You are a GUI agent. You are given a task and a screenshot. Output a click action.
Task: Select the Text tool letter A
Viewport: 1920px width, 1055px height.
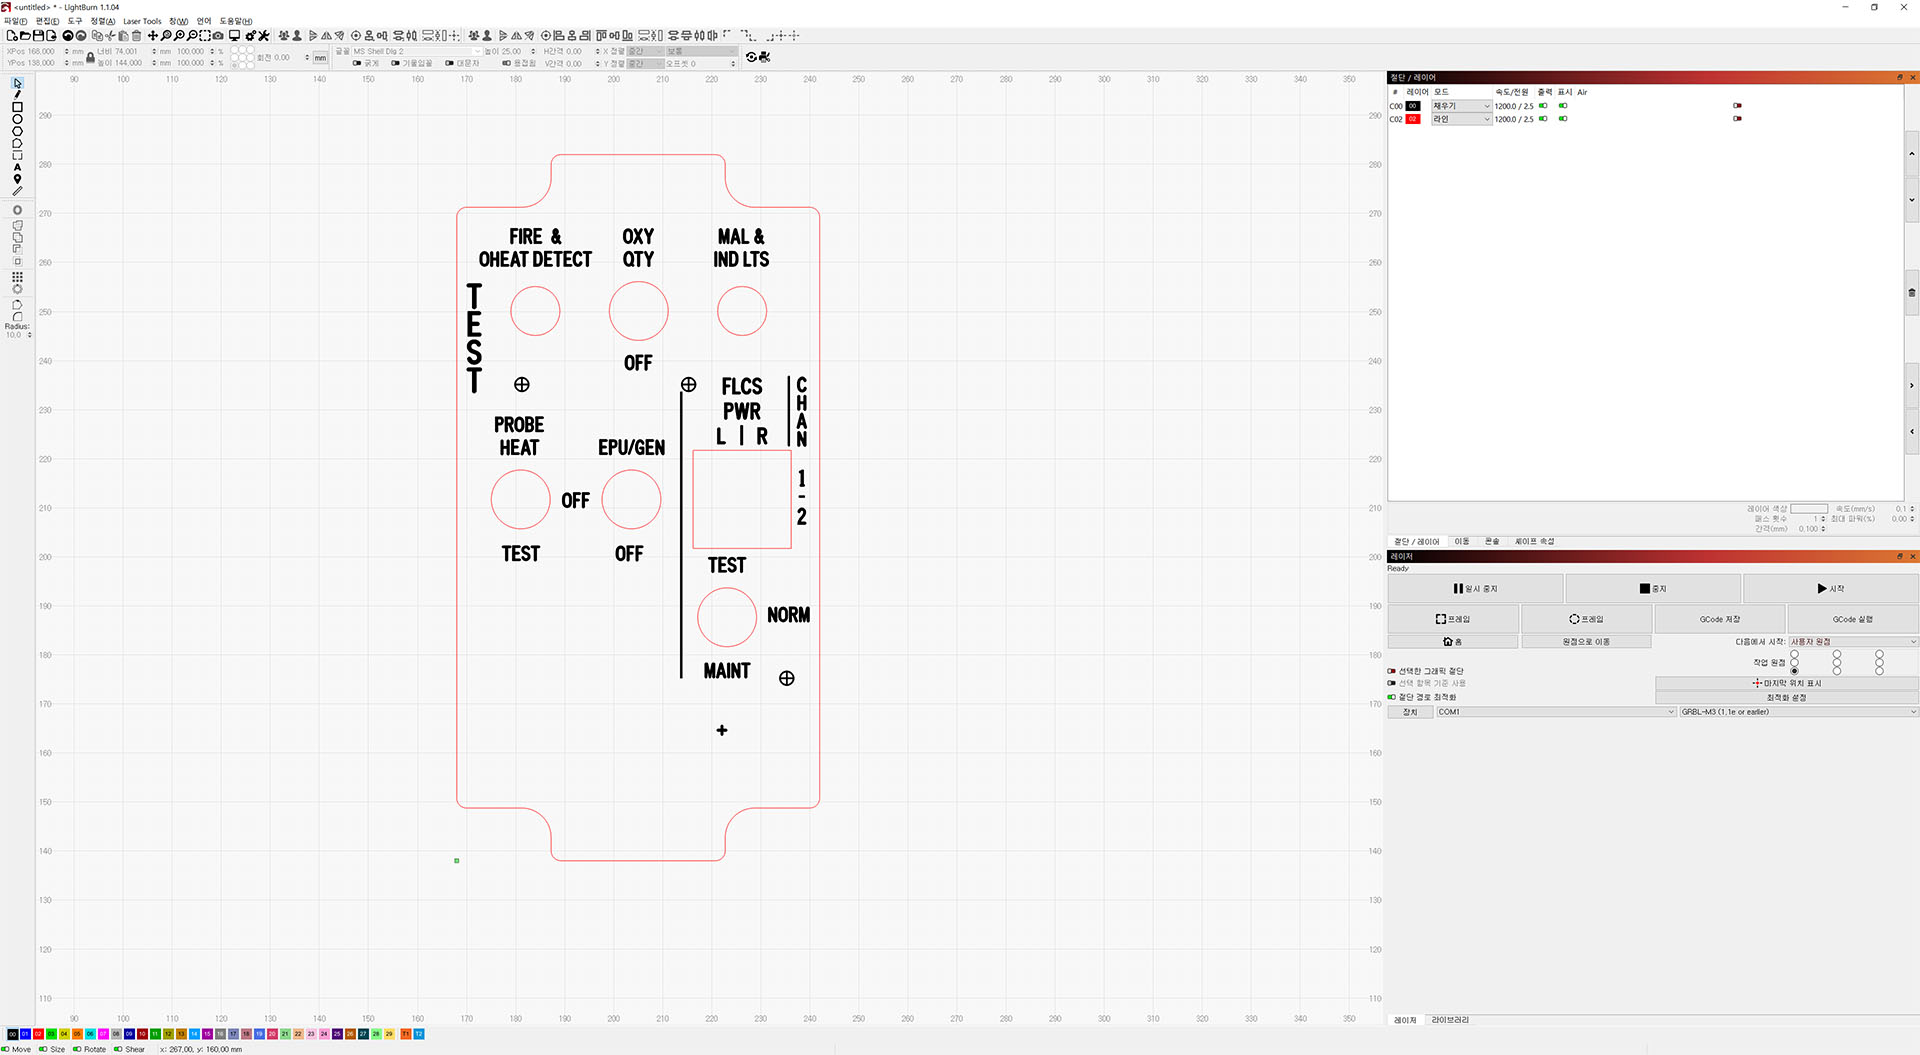pos(17,168)
